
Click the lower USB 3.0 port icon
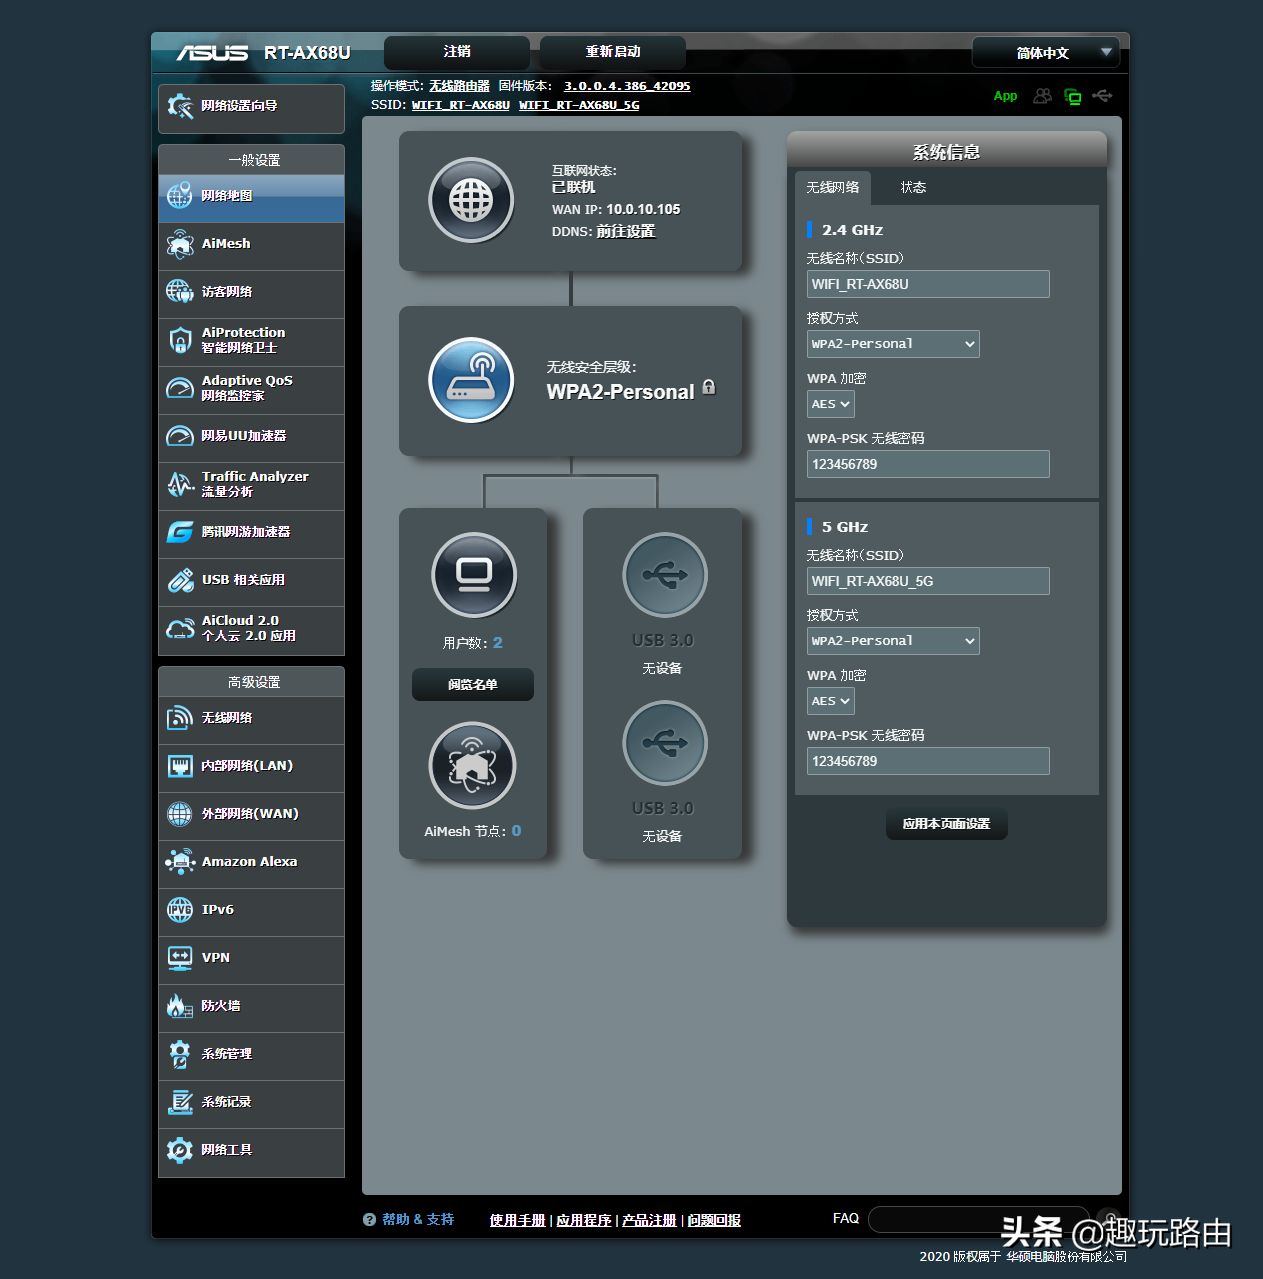coord(664,743)
